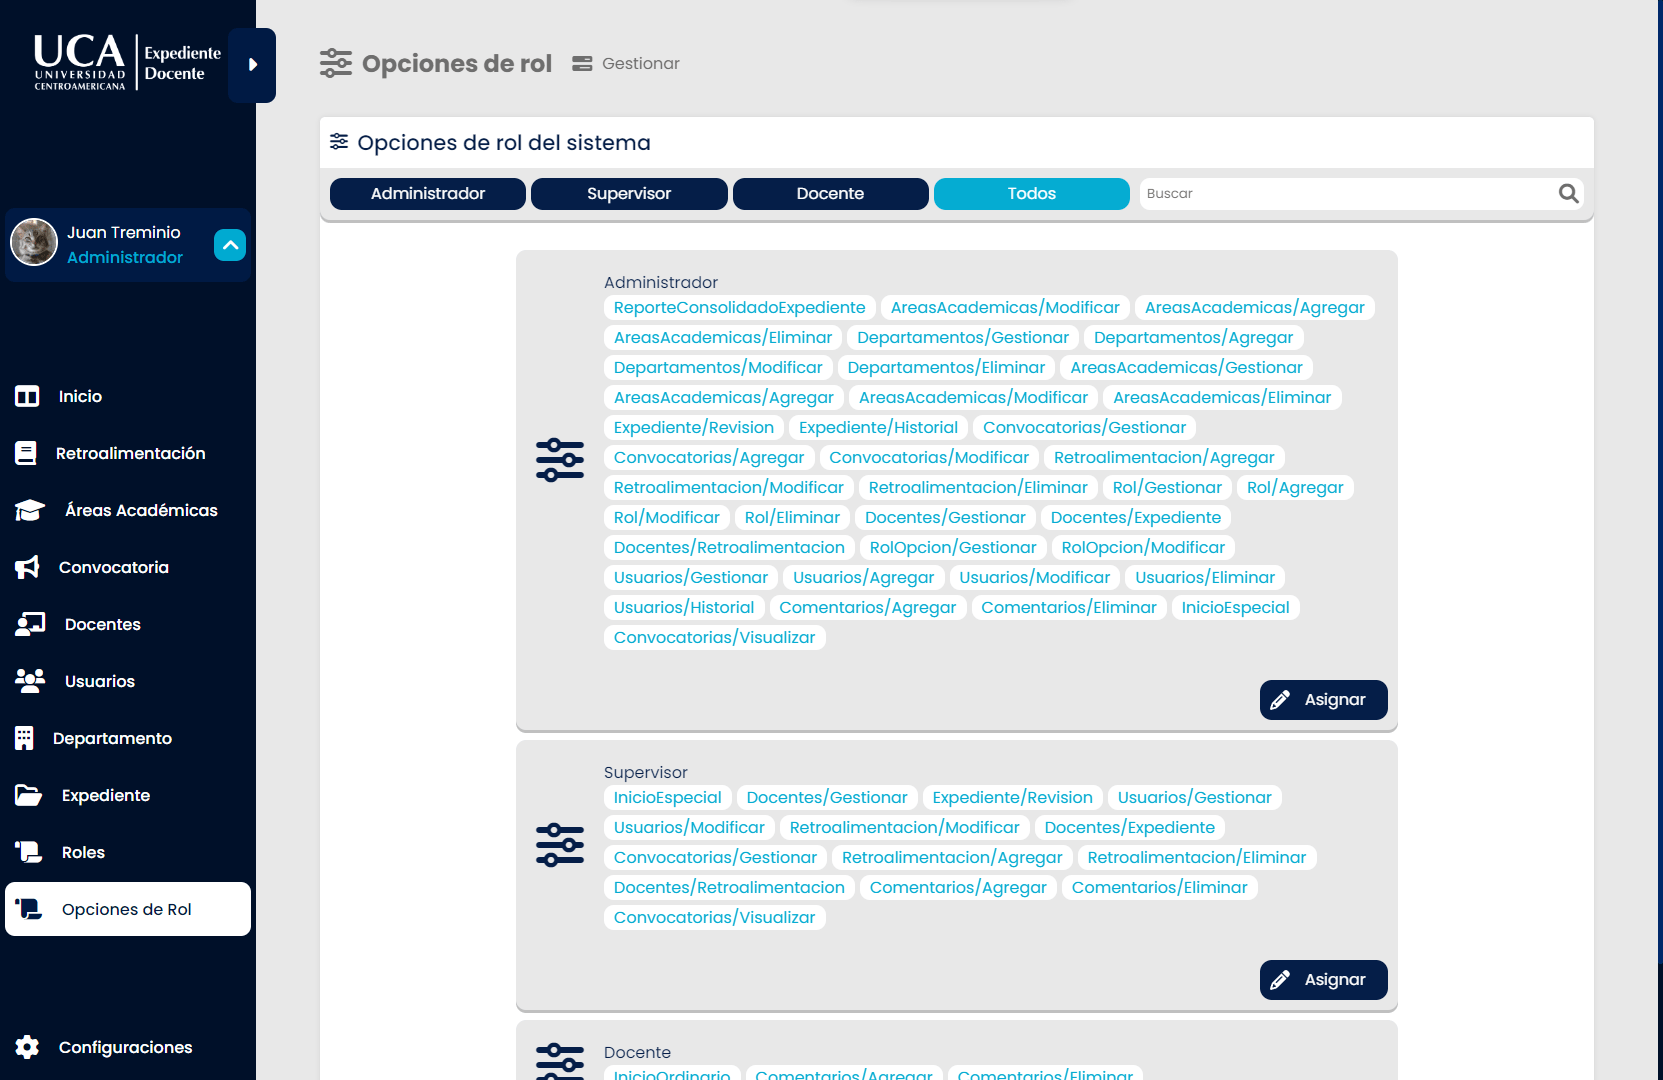This screenshot has width=1663, height=1080.
Task: Focus the Buscar search field
Action: pos(1348,194)
